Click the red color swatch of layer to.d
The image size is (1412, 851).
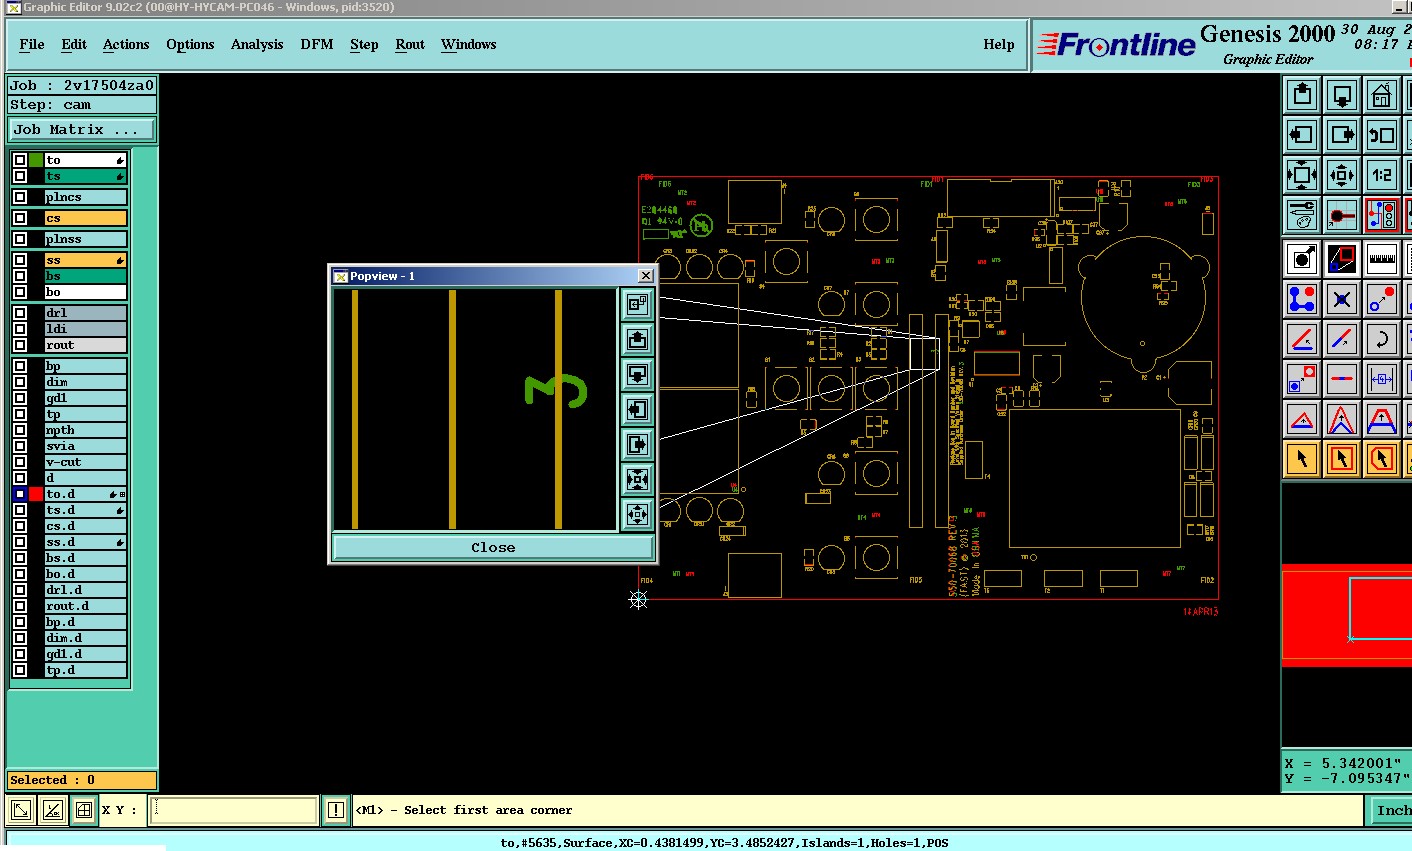(x=36, y=494)
